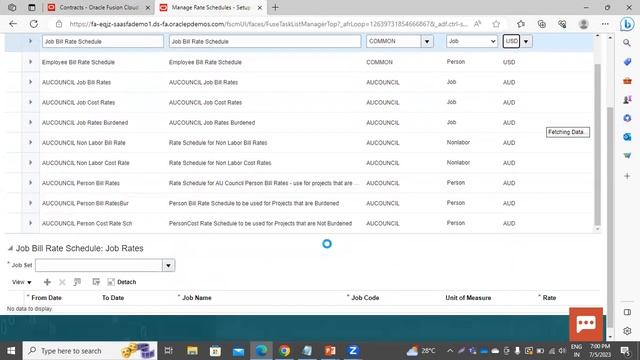Screen dimensions: 640x360
Task: Click the Job Code column header
Action: click(x=365, y=298)
